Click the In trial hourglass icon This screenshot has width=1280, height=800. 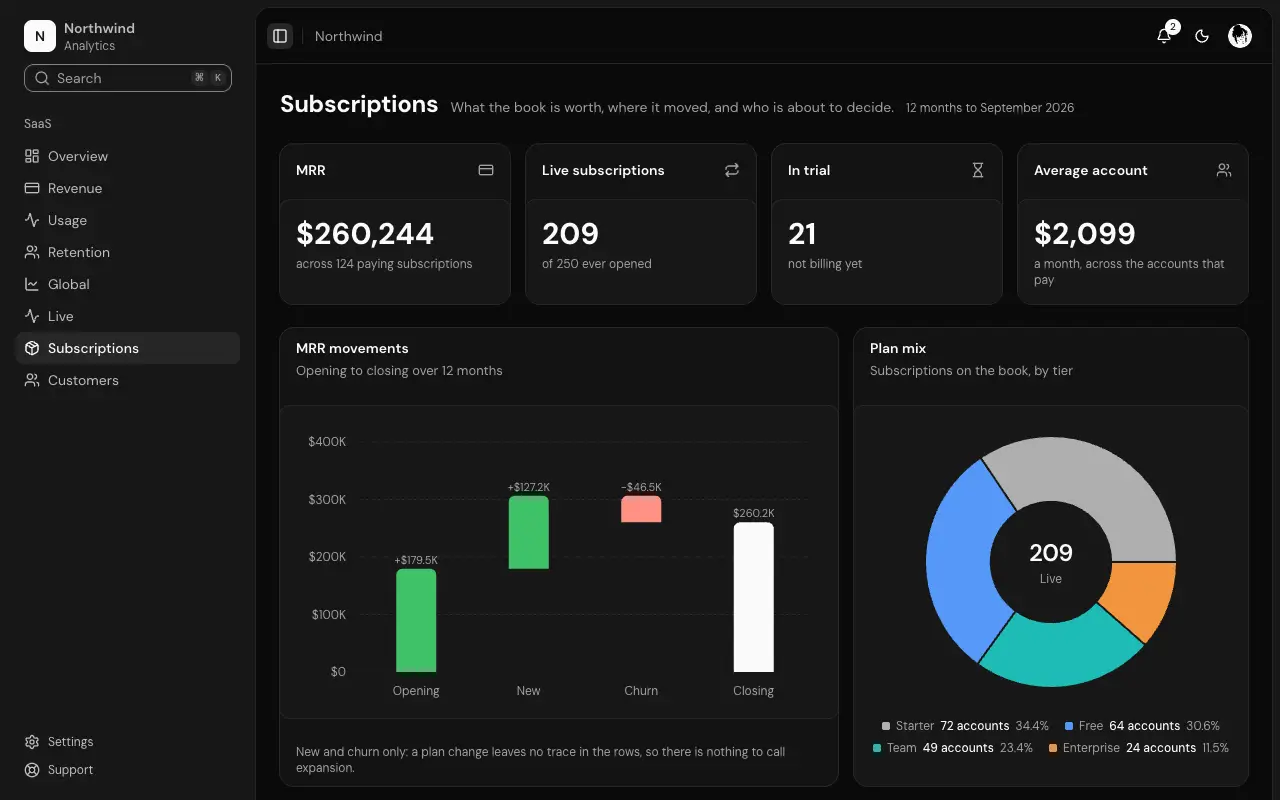point(978,170)
